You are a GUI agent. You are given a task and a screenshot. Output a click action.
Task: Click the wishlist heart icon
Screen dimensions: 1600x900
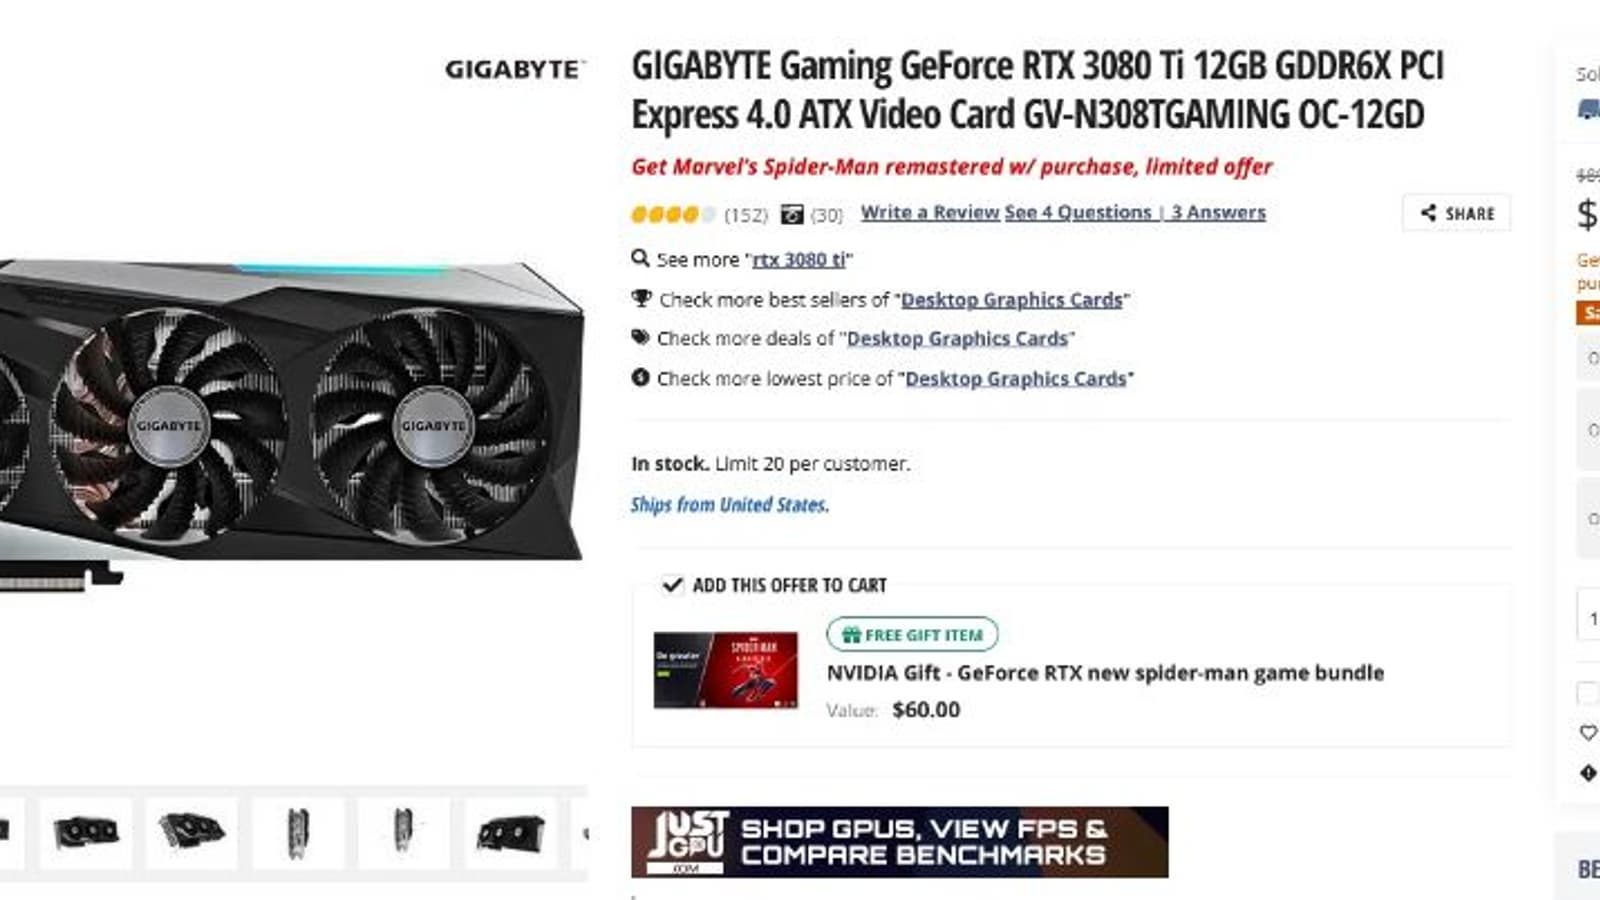(x=1588, y=733)
